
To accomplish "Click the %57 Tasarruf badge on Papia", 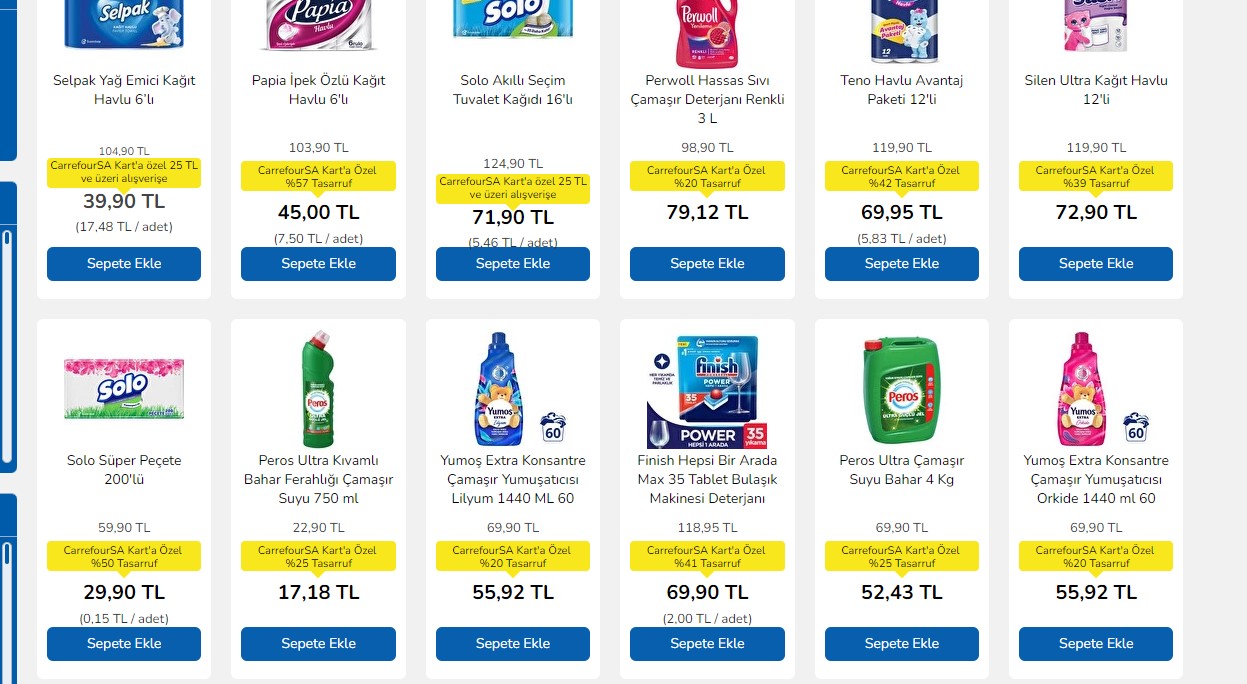I will click(318, 177).
